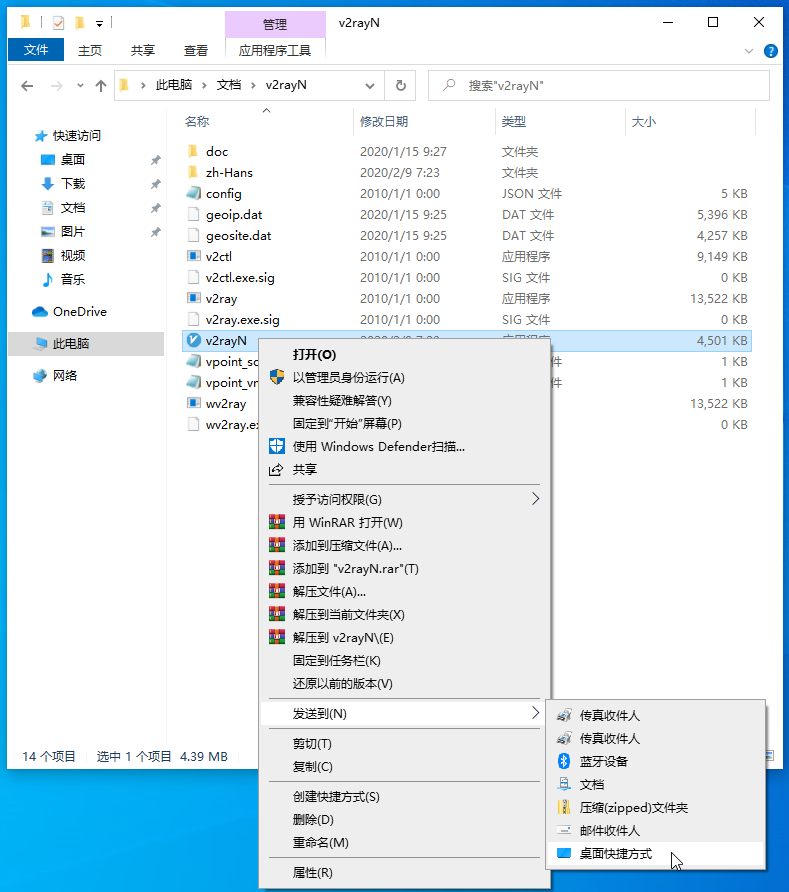Image resolution: width=789 pixels, height=892 pixels.
Task: Select the doc folder
Action: (217, 152)
